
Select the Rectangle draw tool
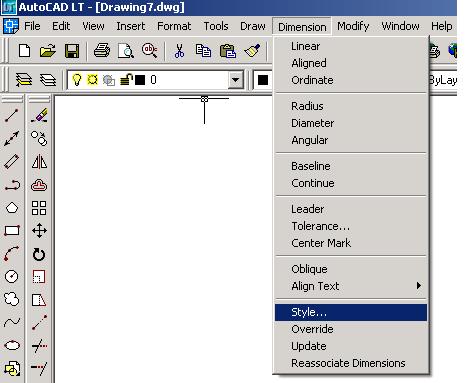[12, 231]
